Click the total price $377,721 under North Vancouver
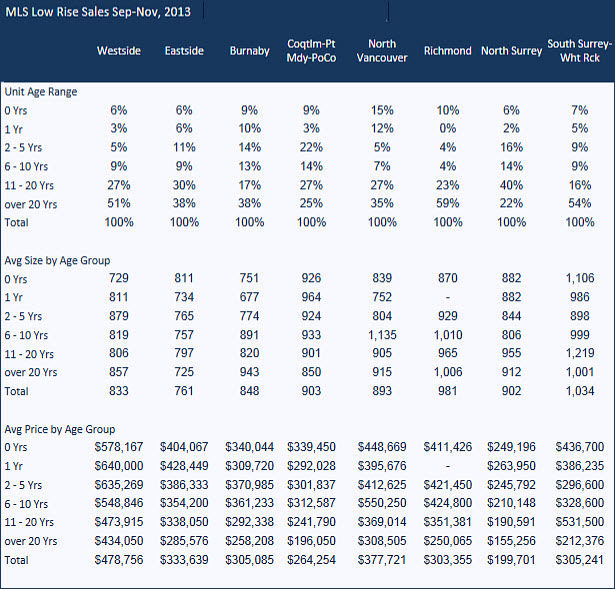The height and width of the screenshot is (589, 615). (x=382, y=560)
